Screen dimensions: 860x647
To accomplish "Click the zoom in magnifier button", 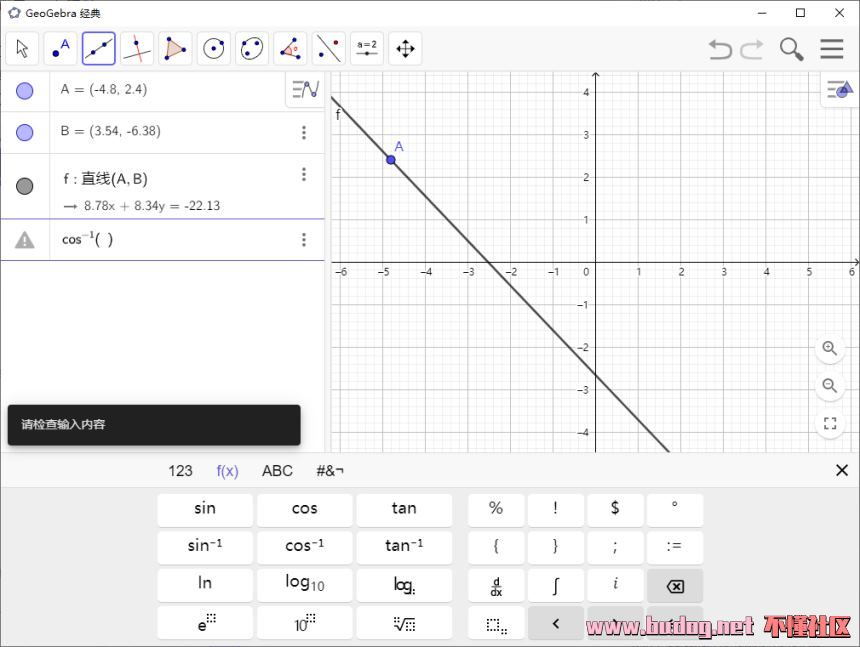I will click(829, 348).
